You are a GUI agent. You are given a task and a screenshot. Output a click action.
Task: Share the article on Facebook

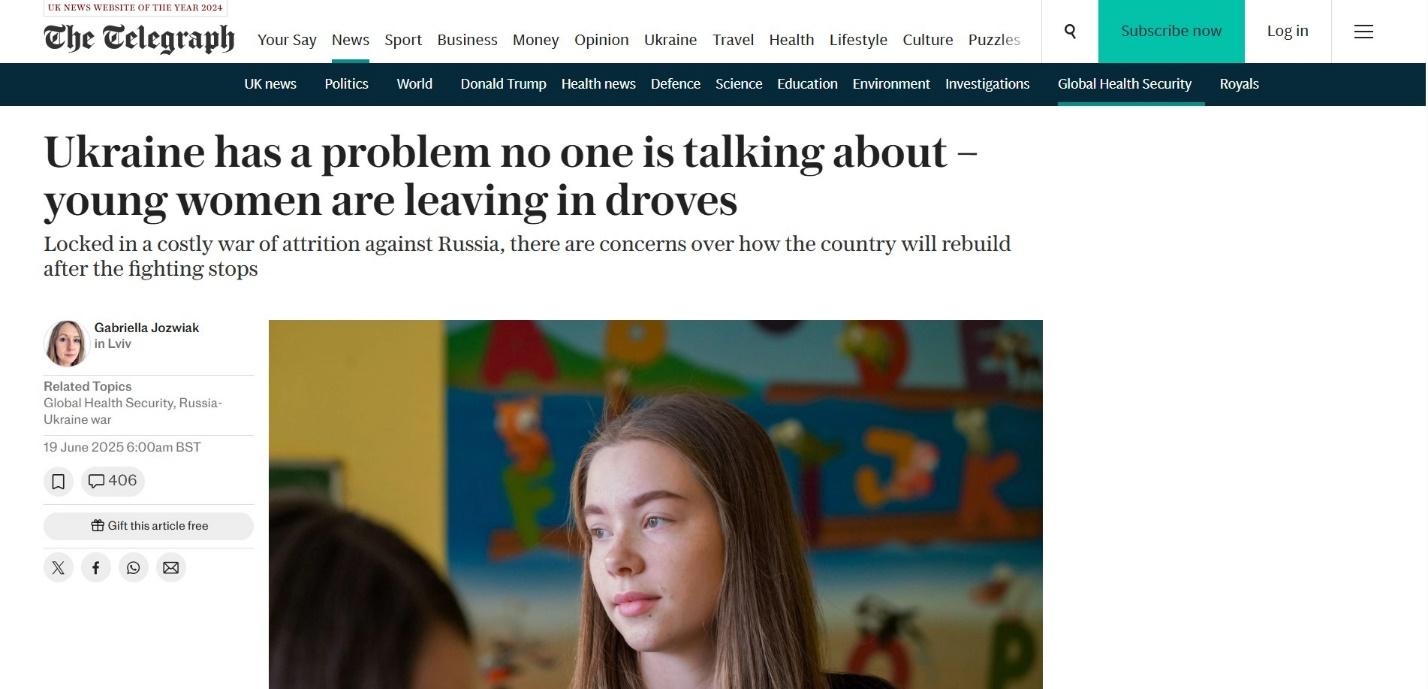(96, 568)
